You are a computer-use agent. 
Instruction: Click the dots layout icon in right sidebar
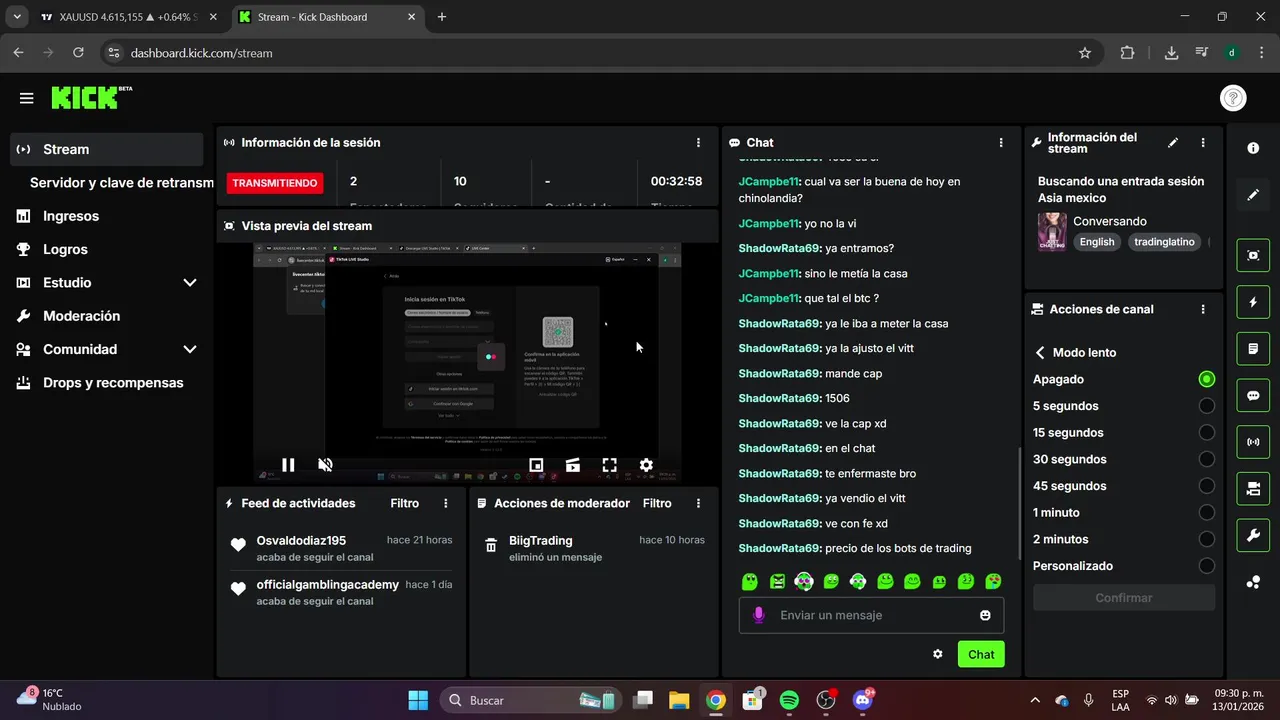tap(1253, 582)
